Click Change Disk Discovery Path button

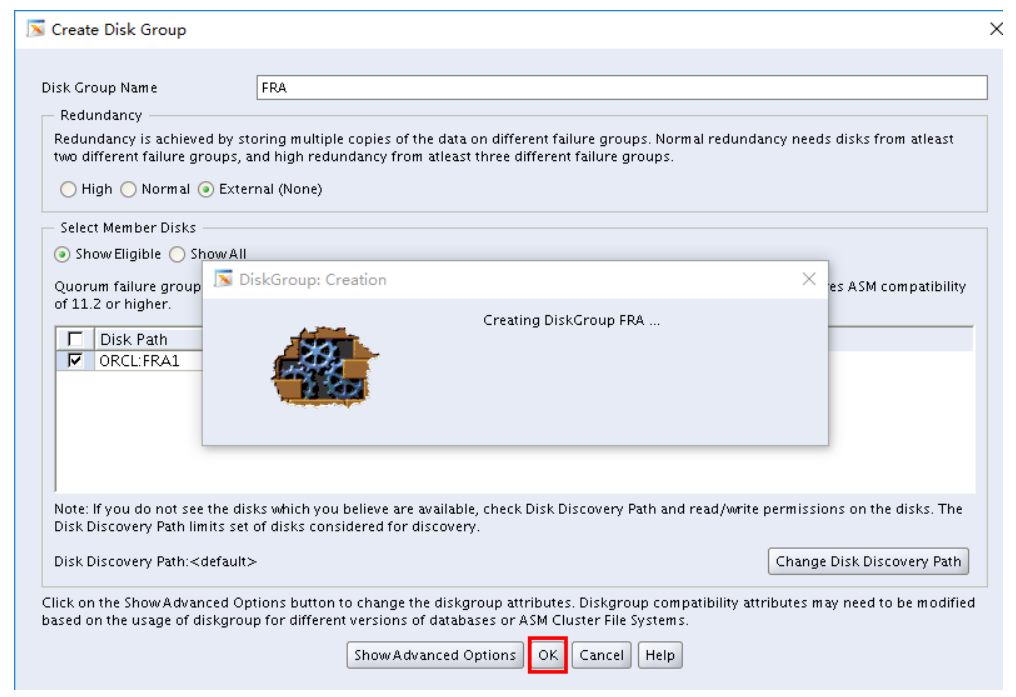click(x=868, y=561)
